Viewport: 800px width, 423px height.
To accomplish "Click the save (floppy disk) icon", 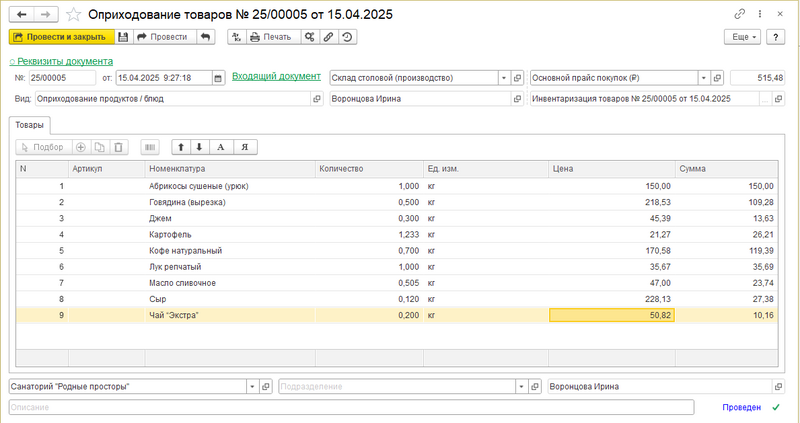I will point(123,37).
